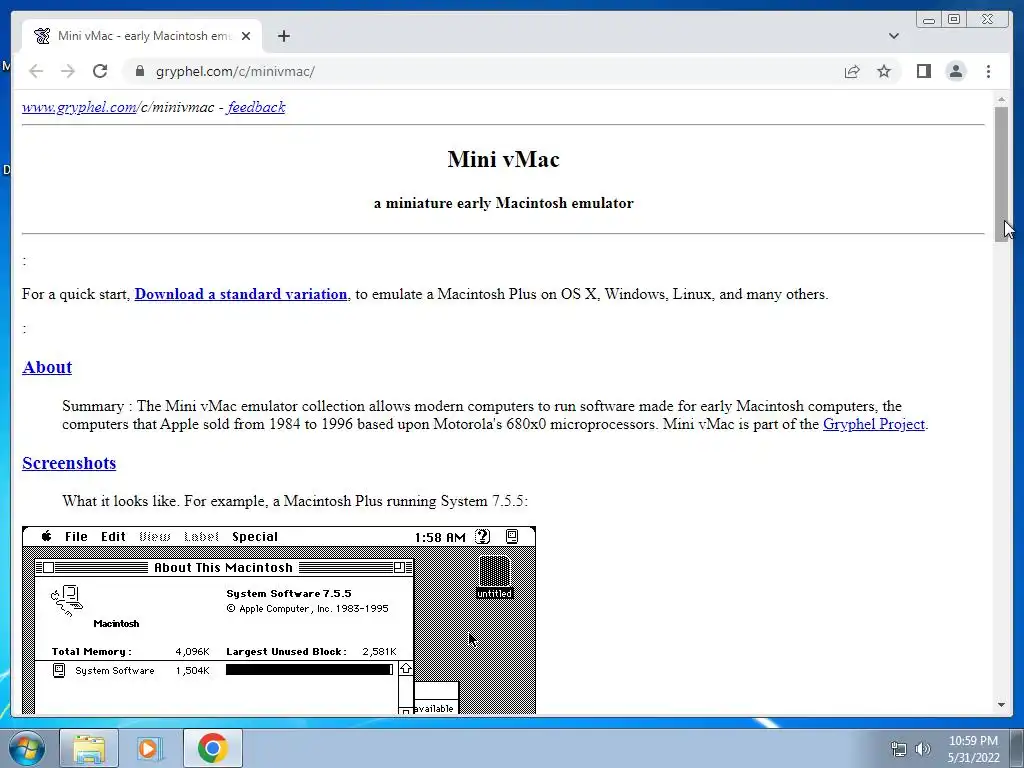
Task: Click File in the Macintosh screenshot menu
Action: click(76, 537)
